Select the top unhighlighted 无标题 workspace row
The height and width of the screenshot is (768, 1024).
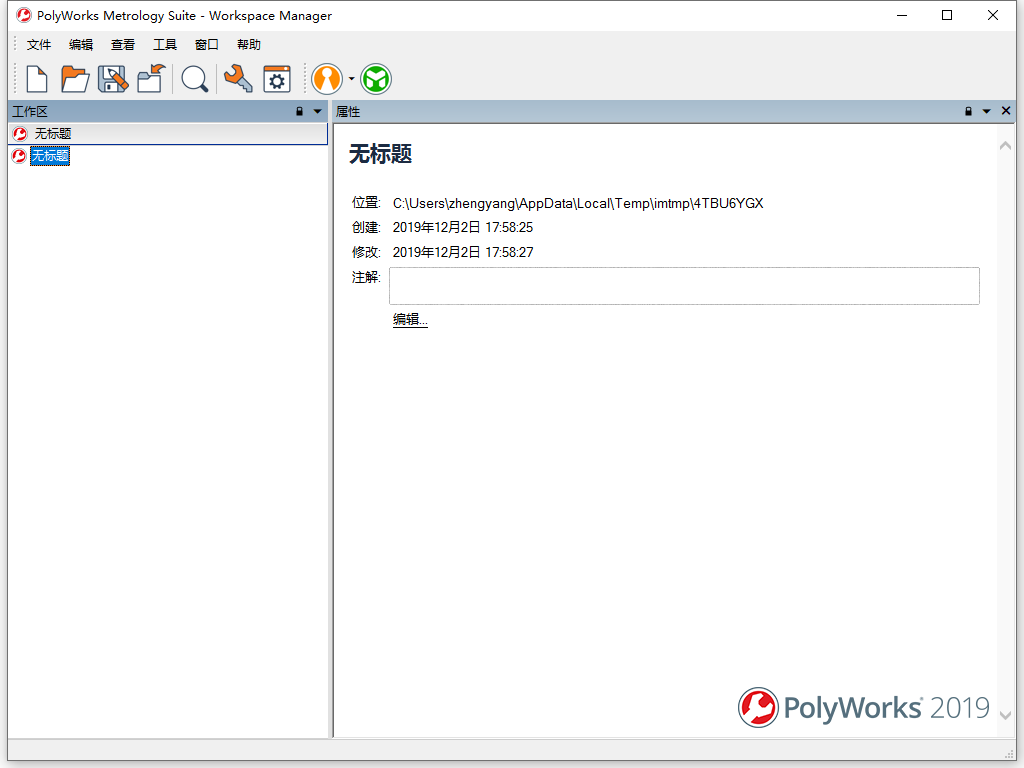[x=168, y=134]
